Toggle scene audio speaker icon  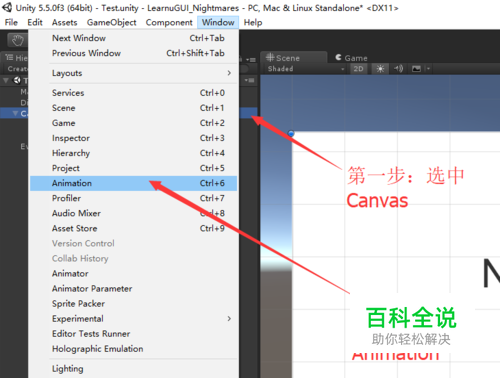pyautogui.click(x=398, y=69)
